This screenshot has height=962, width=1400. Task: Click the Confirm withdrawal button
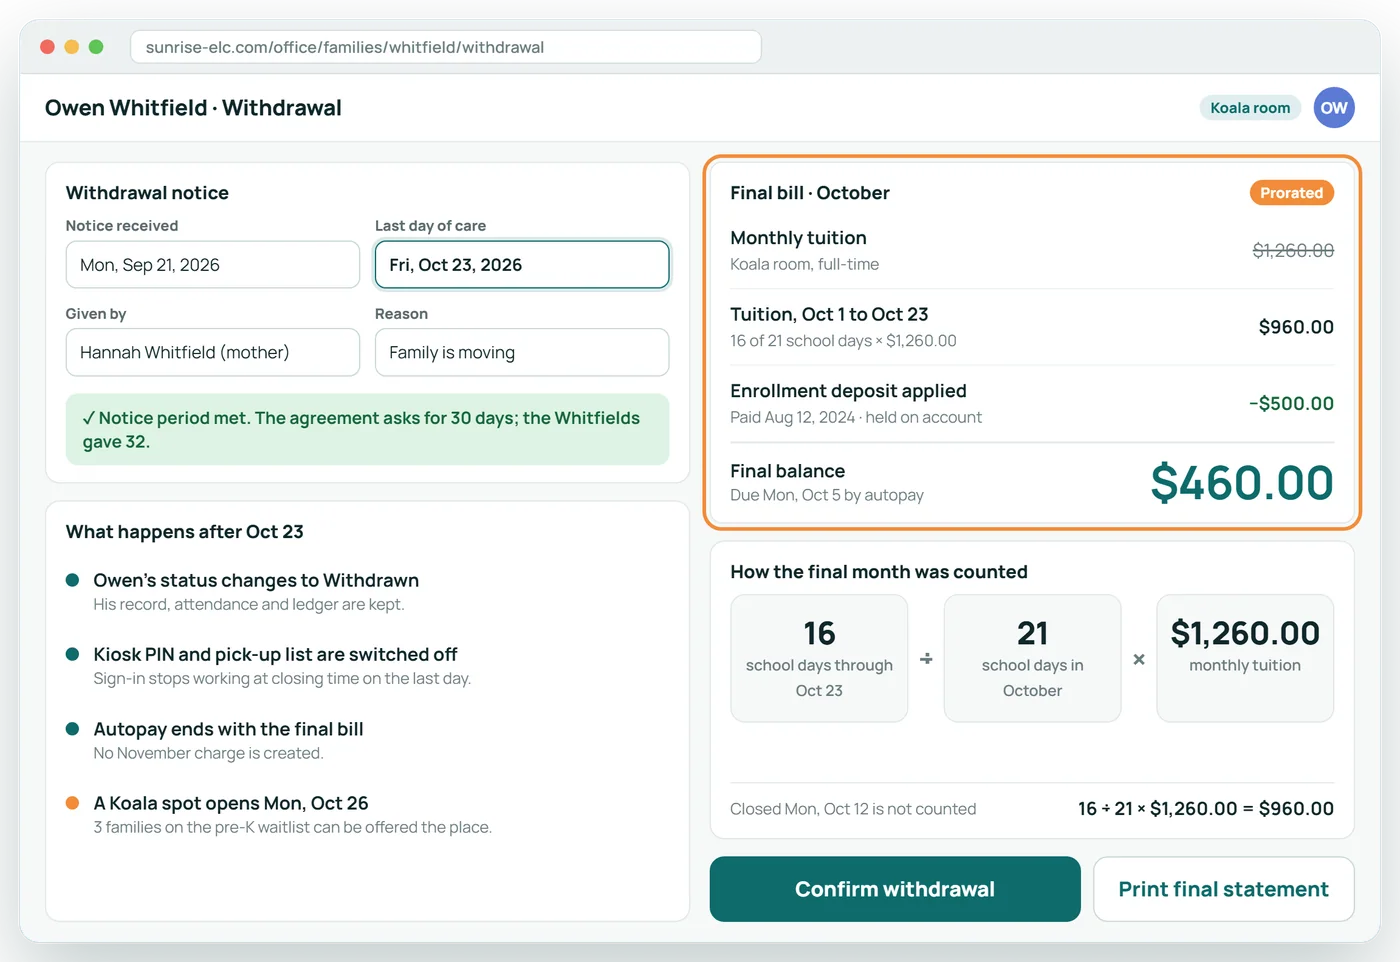coord(895,889)
